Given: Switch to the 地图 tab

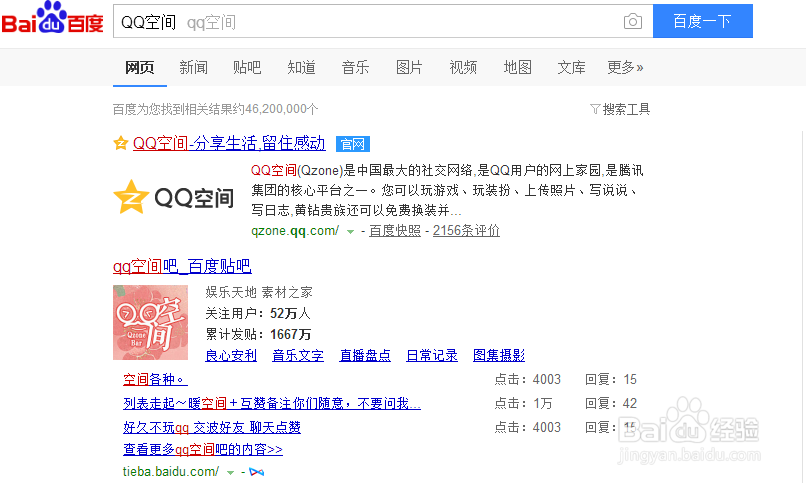Looking at the screenshot, I should pyautogui.click(x=517, y=67).
